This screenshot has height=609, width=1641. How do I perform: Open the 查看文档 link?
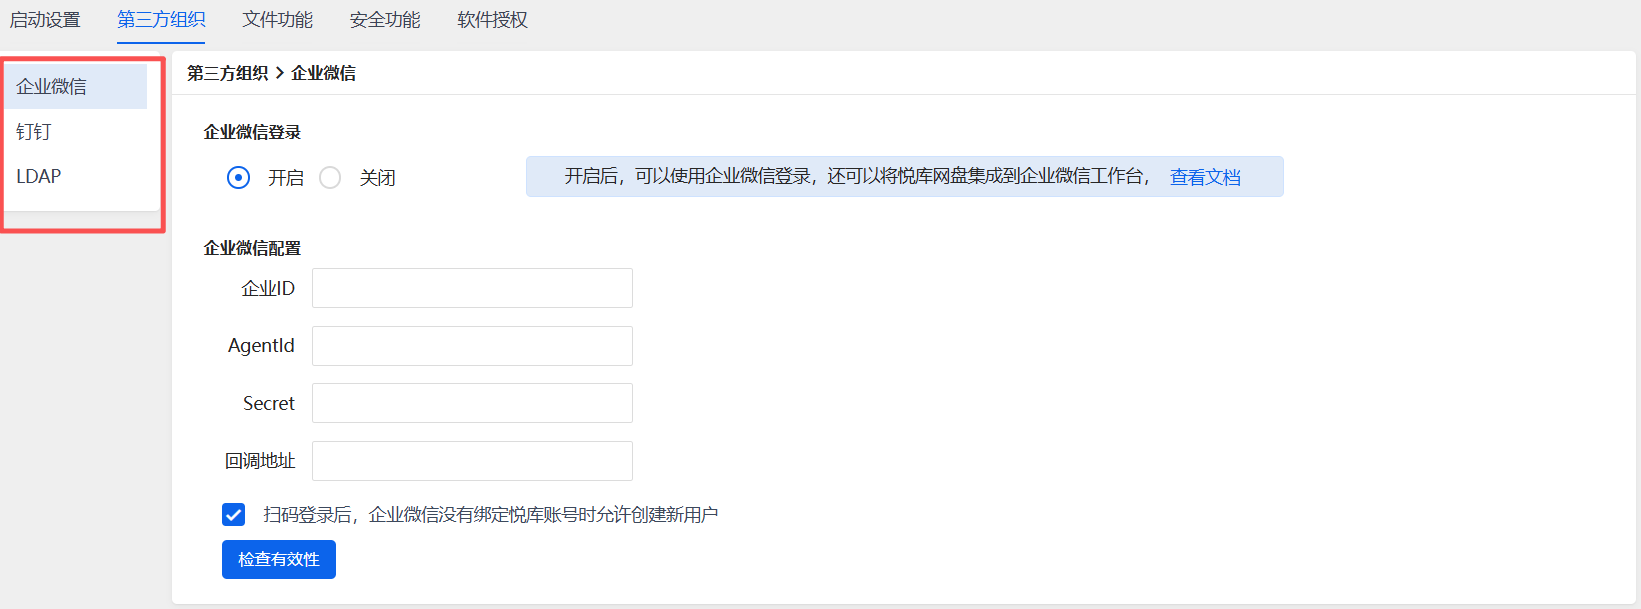(x=1205, y=177)
